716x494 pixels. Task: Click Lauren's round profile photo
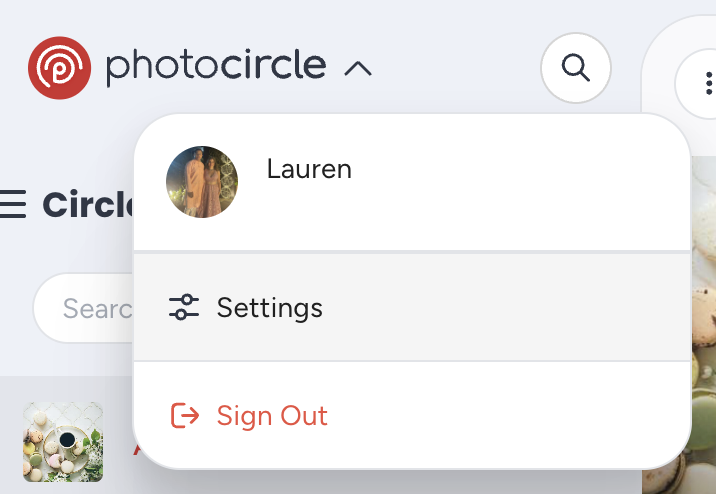tap(202, 182)
